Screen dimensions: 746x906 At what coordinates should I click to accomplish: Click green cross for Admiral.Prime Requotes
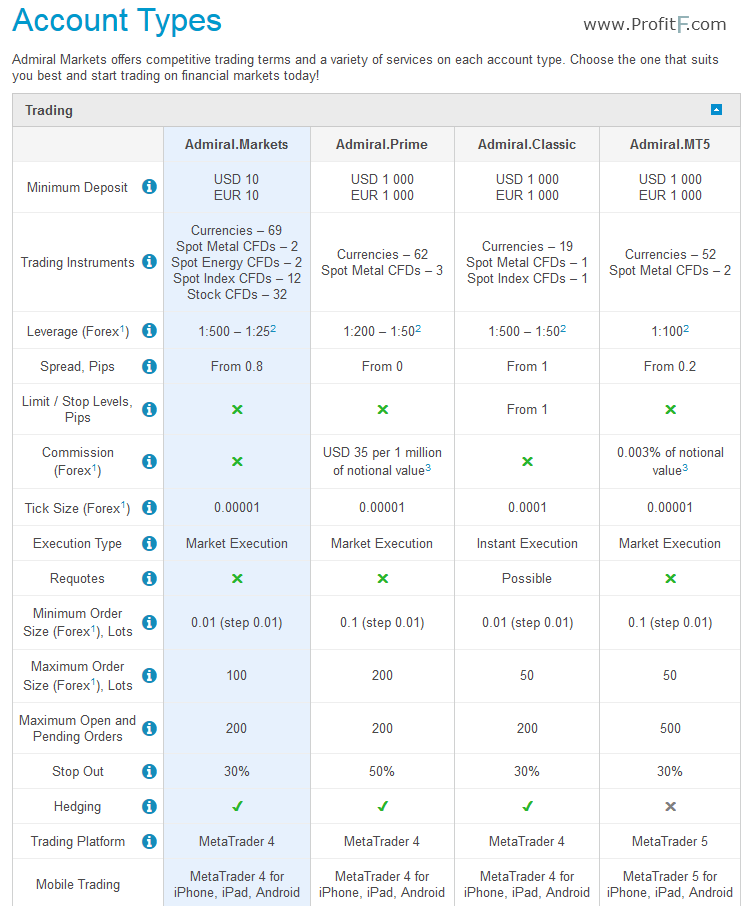coord(383,578)
